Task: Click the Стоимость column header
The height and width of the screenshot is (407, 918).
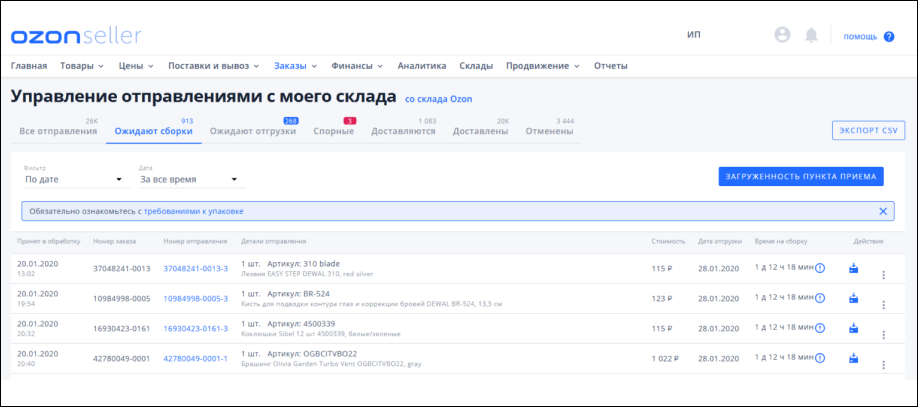Action: [667, 241]
